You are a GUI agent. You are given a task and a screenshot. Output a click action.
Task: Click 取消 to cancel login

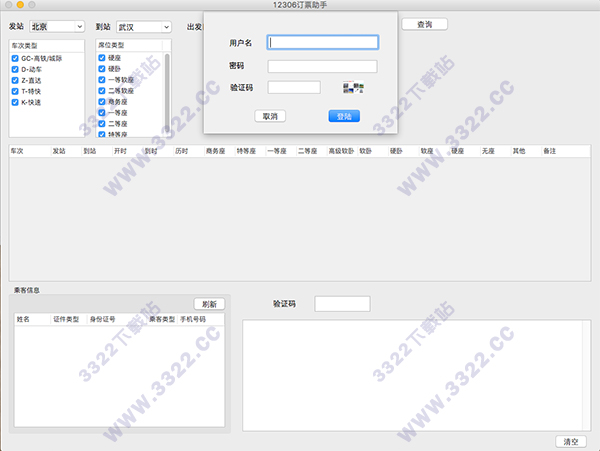pyautogui.click(x=270, y=116)
